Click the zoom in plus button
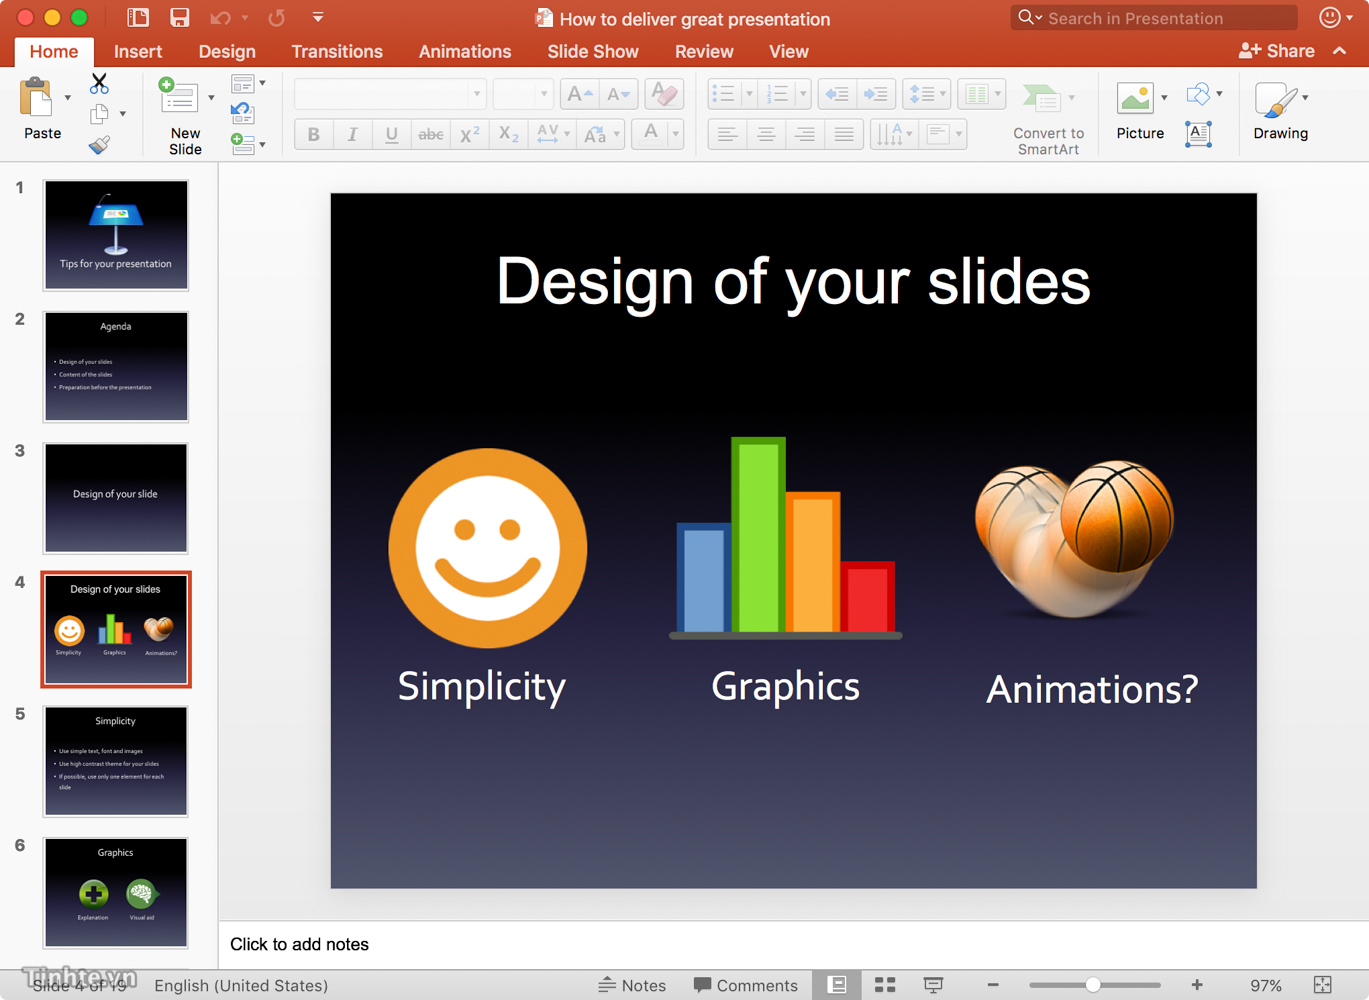The width and height of the screenshot is (1369, 1000). tap(1197, 985)
